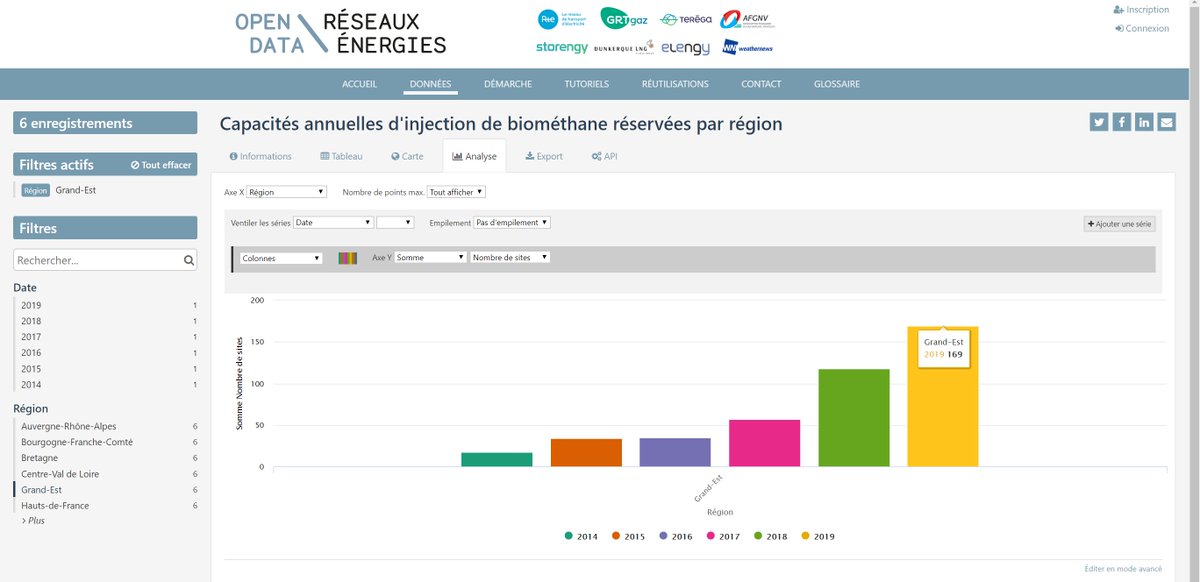Open TUTORIELS in navigation
This screenshot has width=1200, height=582.
(587, 84)
